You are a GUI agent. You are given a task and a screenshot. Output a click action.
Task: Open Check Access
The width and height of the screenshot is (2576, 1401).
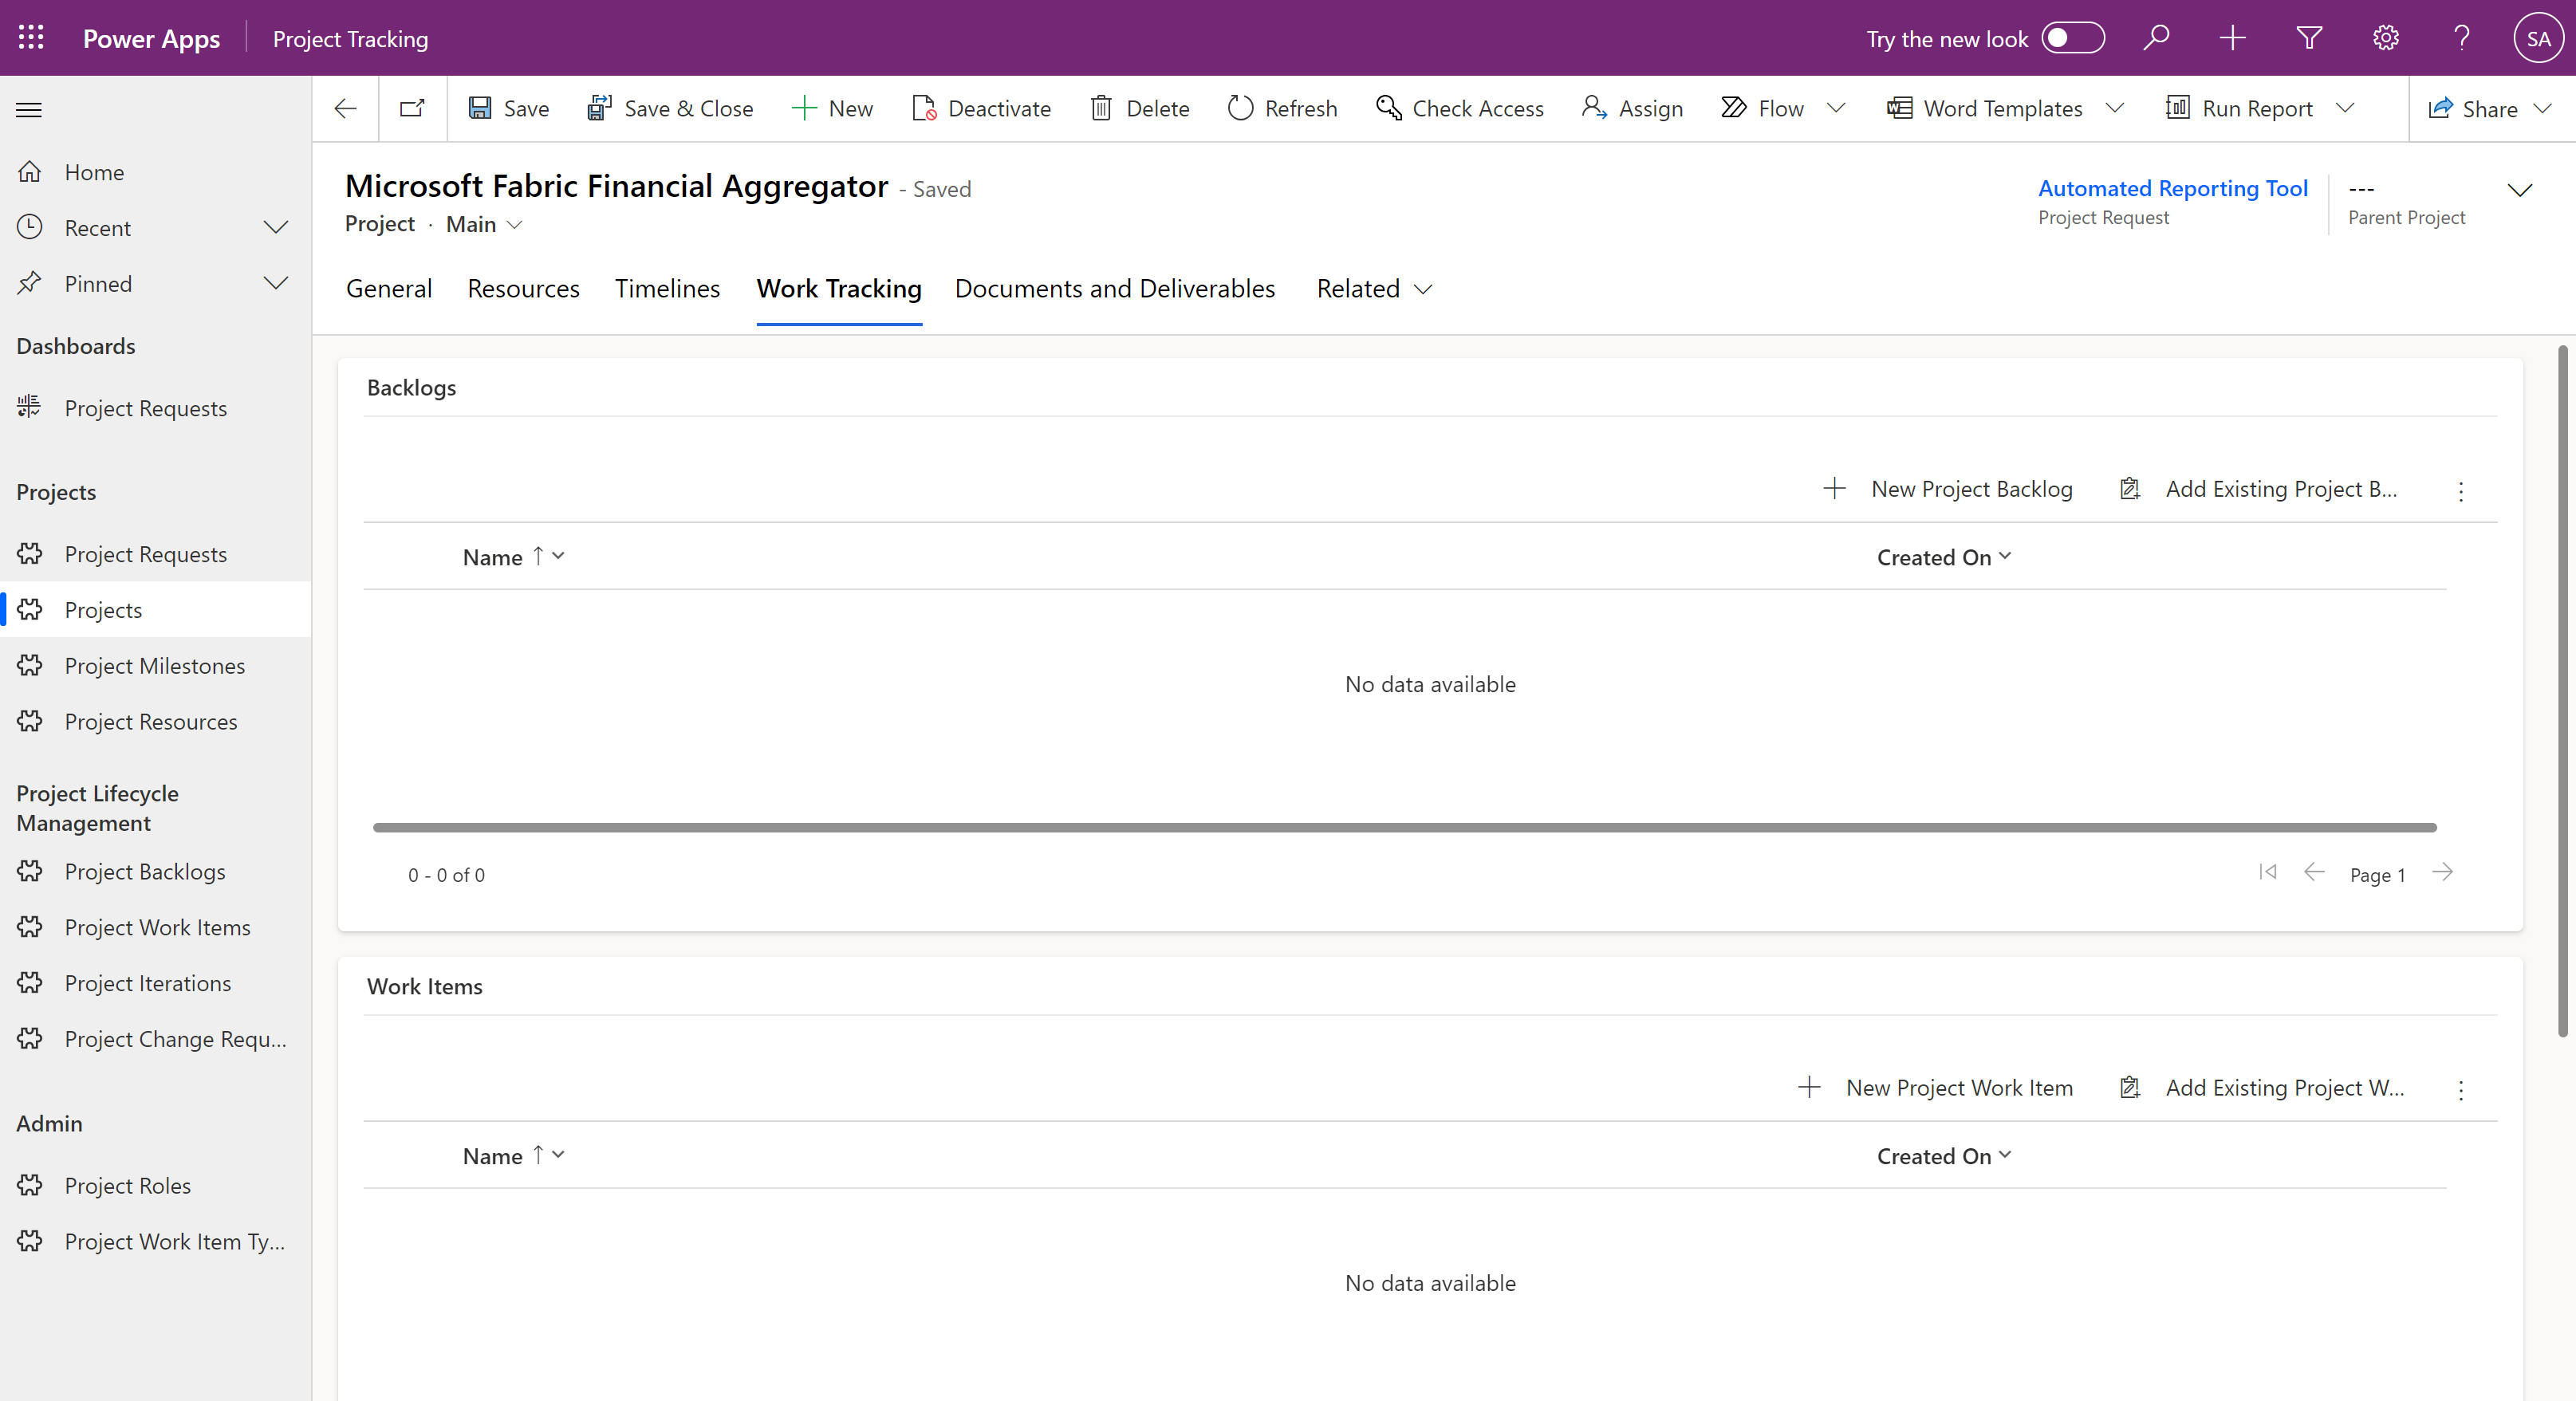click(x=1459, y=108)
